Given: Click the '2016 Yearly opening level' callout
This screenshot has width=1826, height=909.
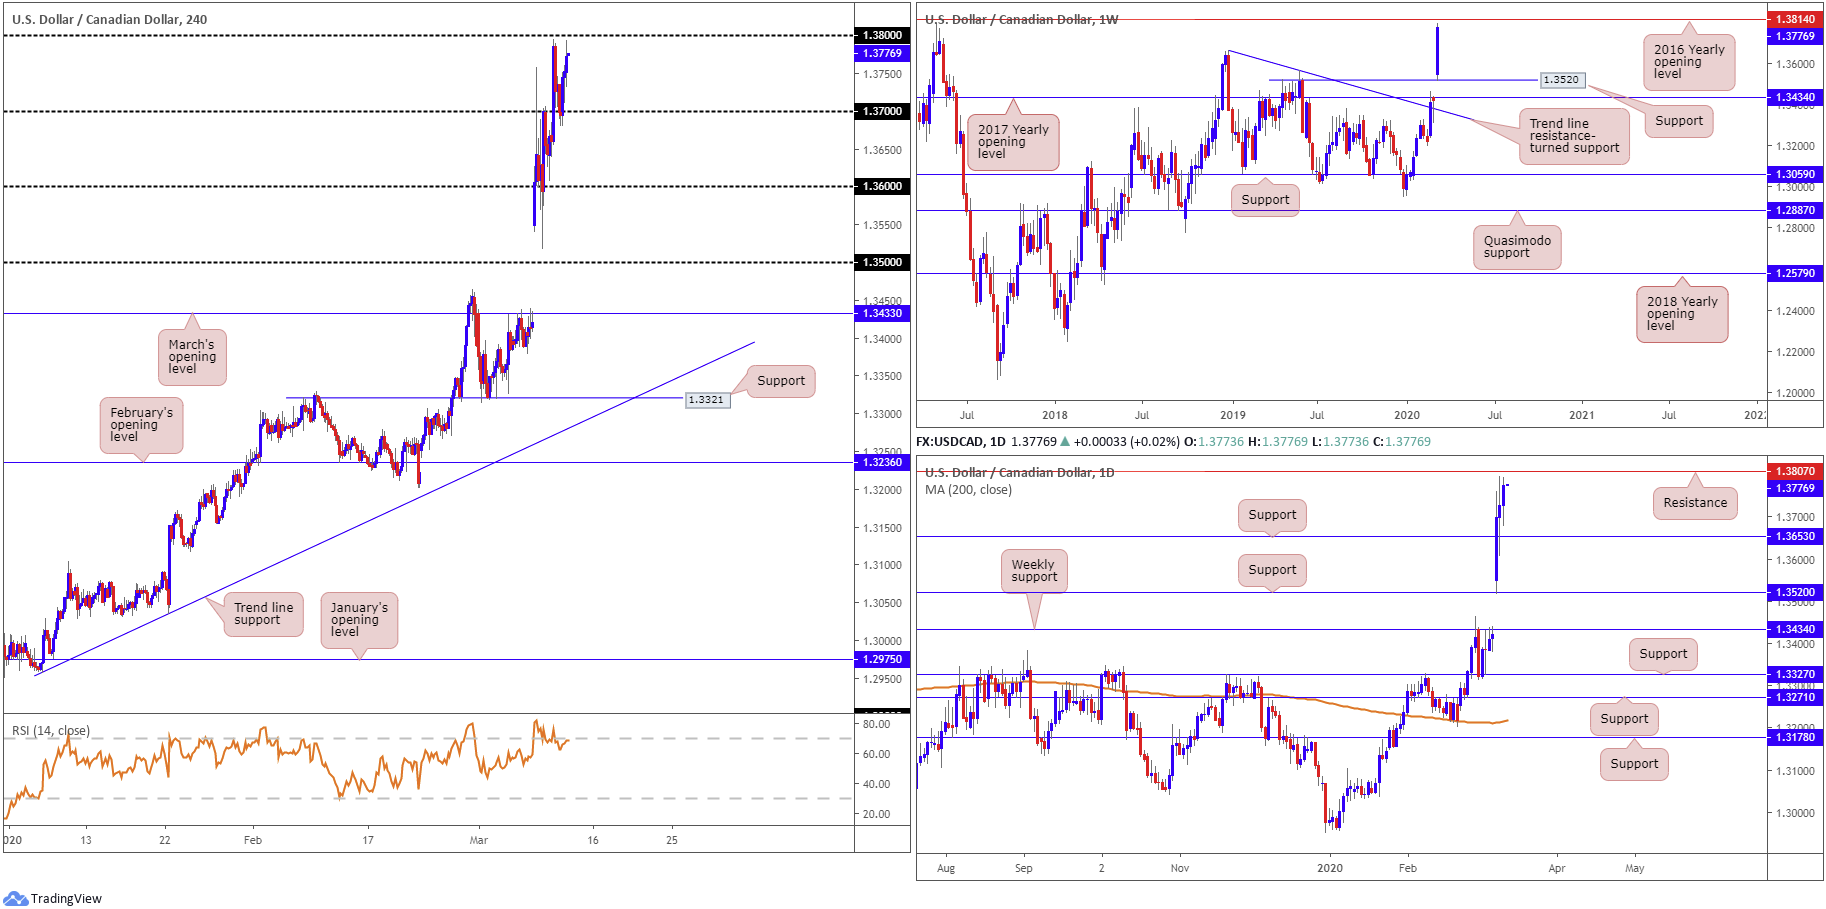Looking at the screenshot, I should (x=1689, y=62).
